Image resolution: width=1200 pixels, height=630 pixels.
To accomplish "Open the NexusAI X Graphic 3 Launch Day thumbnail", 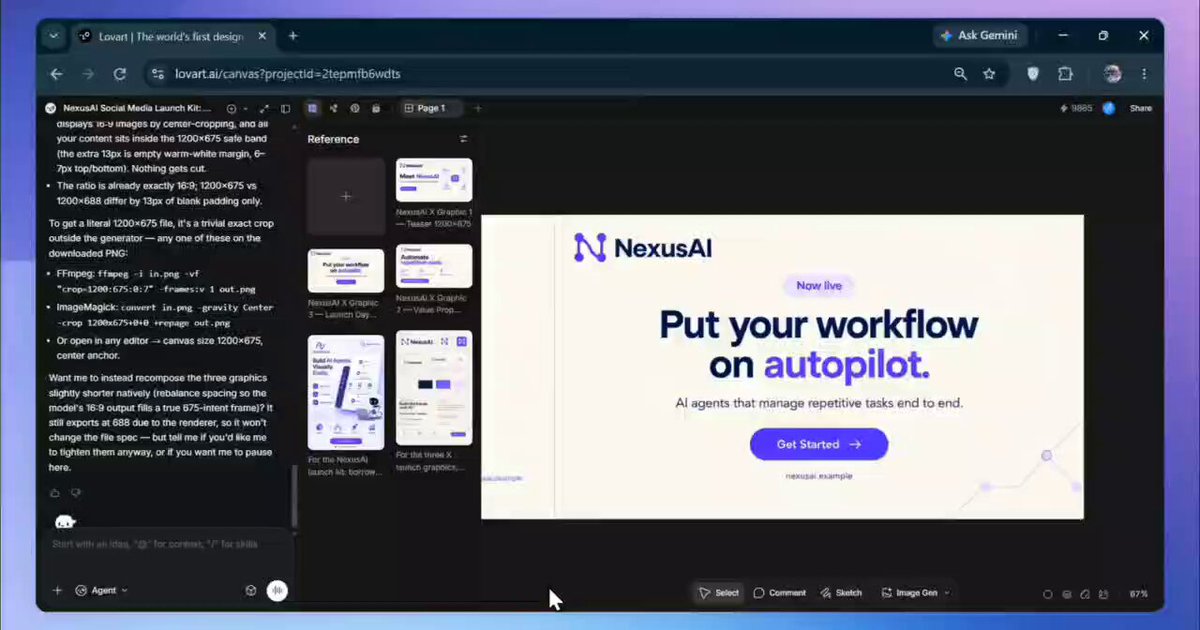I will tap(346, 270).
